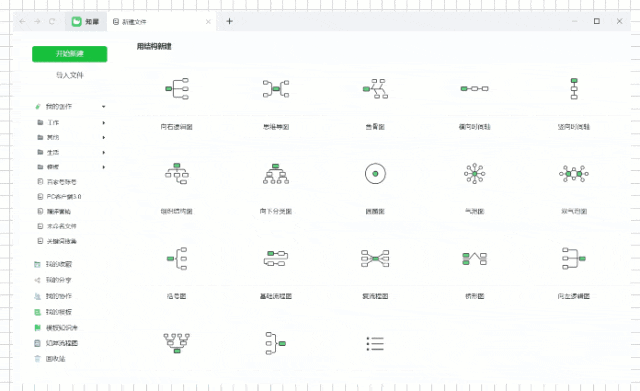Image resolution: width=640 pixels, height=391 pixels.
Task: Select the brace map (括号图) structure
Action: (177, 258)
